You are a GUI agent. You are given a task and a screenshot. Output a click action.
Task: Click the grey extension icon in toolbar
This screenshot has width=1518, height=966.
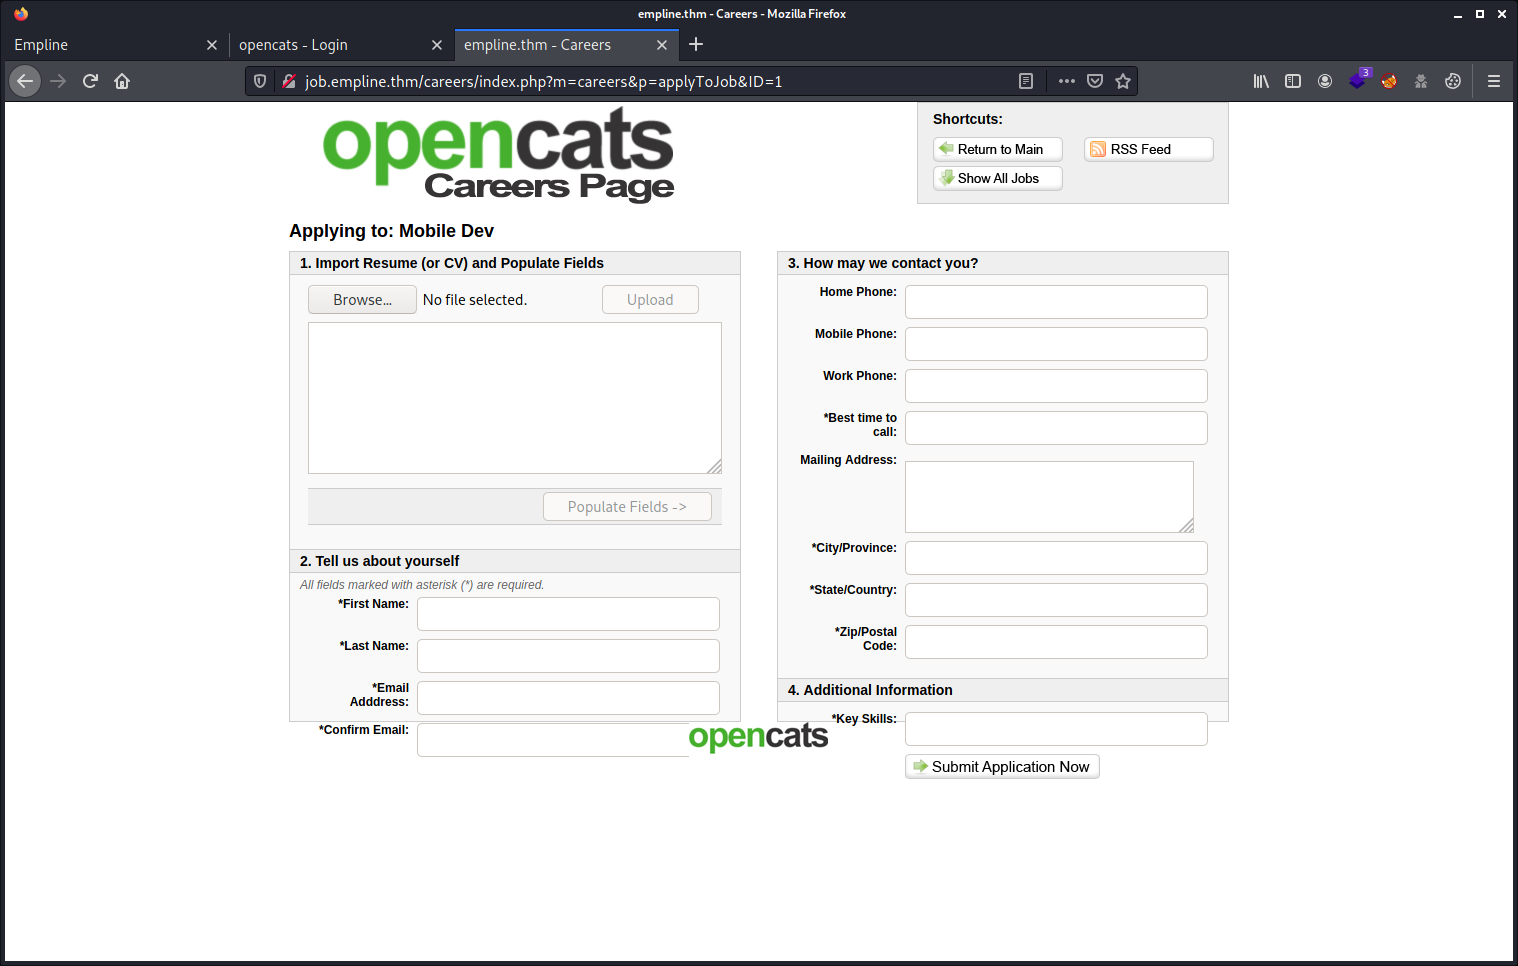[1421, 81]
